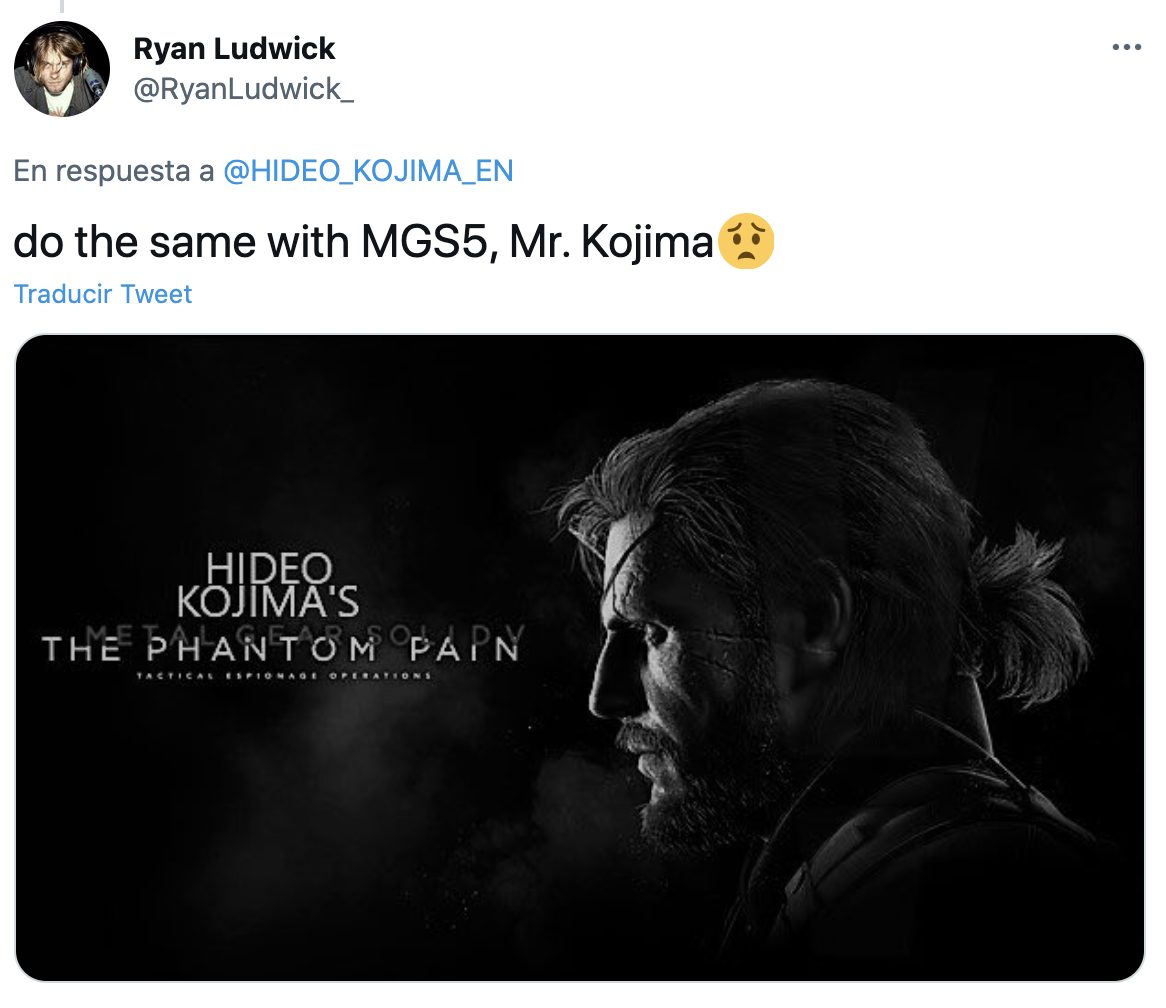Open the @HIDEO_KOJIMA_EN mention link
The width and height of the screenshot is (1166, 1008).
pos(368,171)
